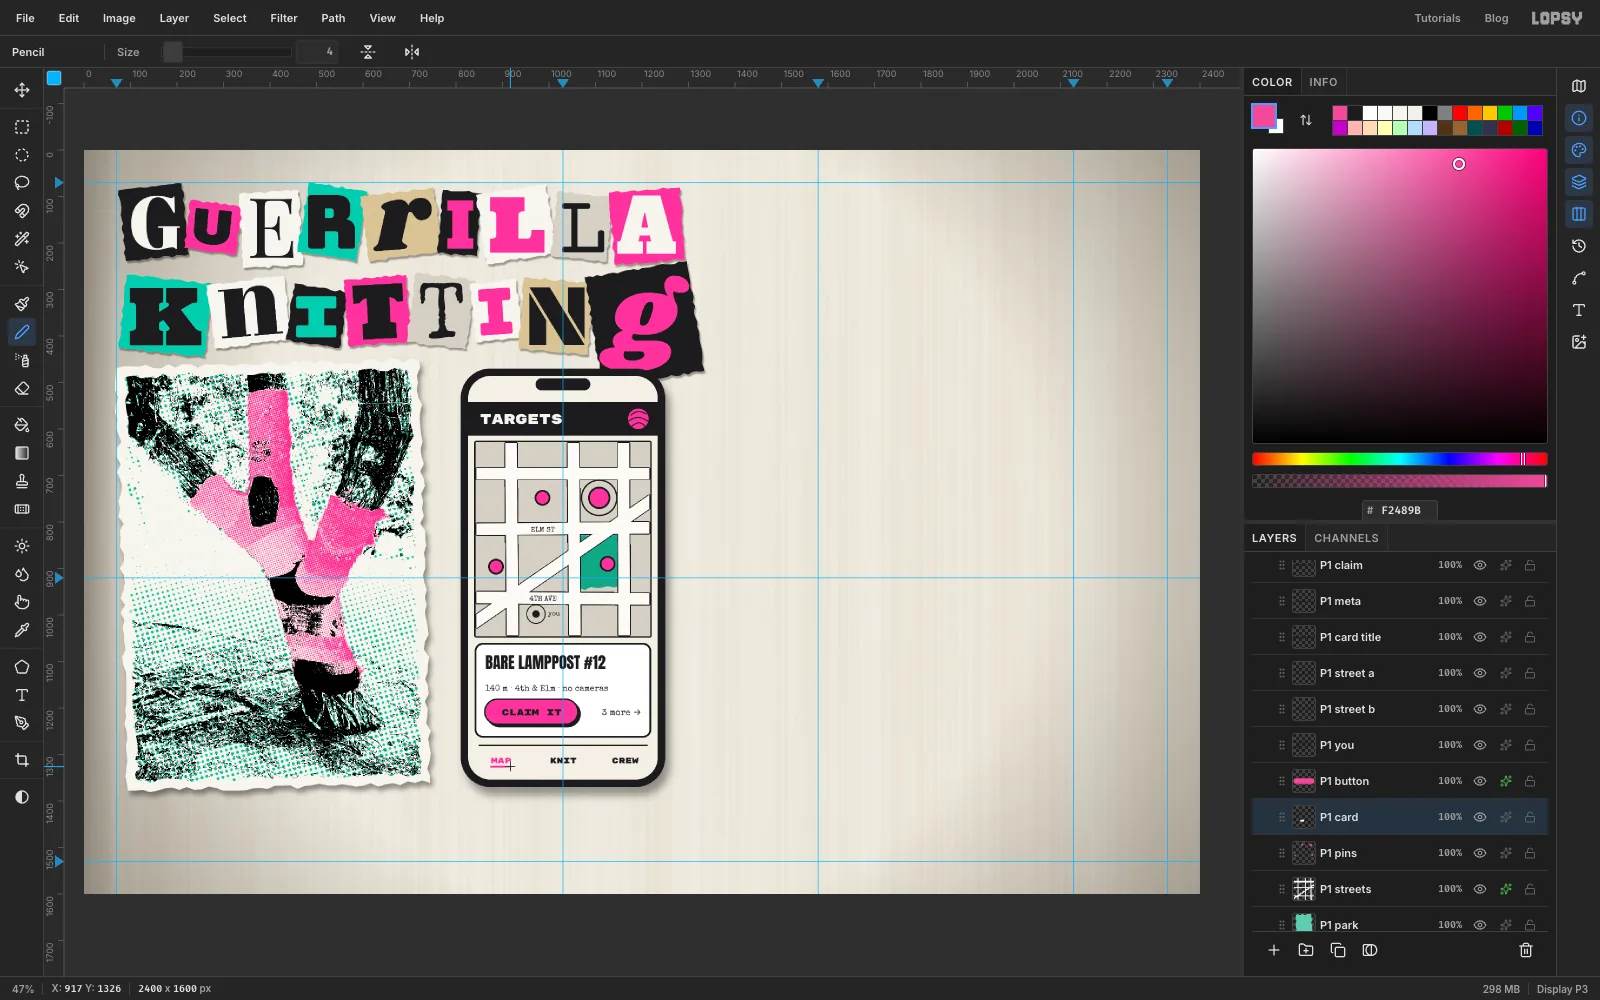Screen dimensions: 1600x1000
Task: Select the Clone Stamp tool
Action: tap(22, 481)
